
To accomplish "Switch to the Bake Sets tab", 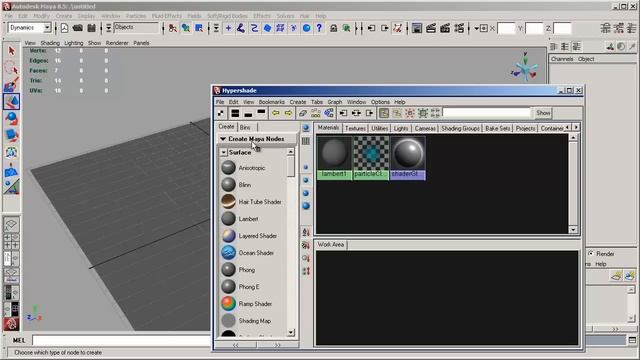I will click(x=498, y=128).
